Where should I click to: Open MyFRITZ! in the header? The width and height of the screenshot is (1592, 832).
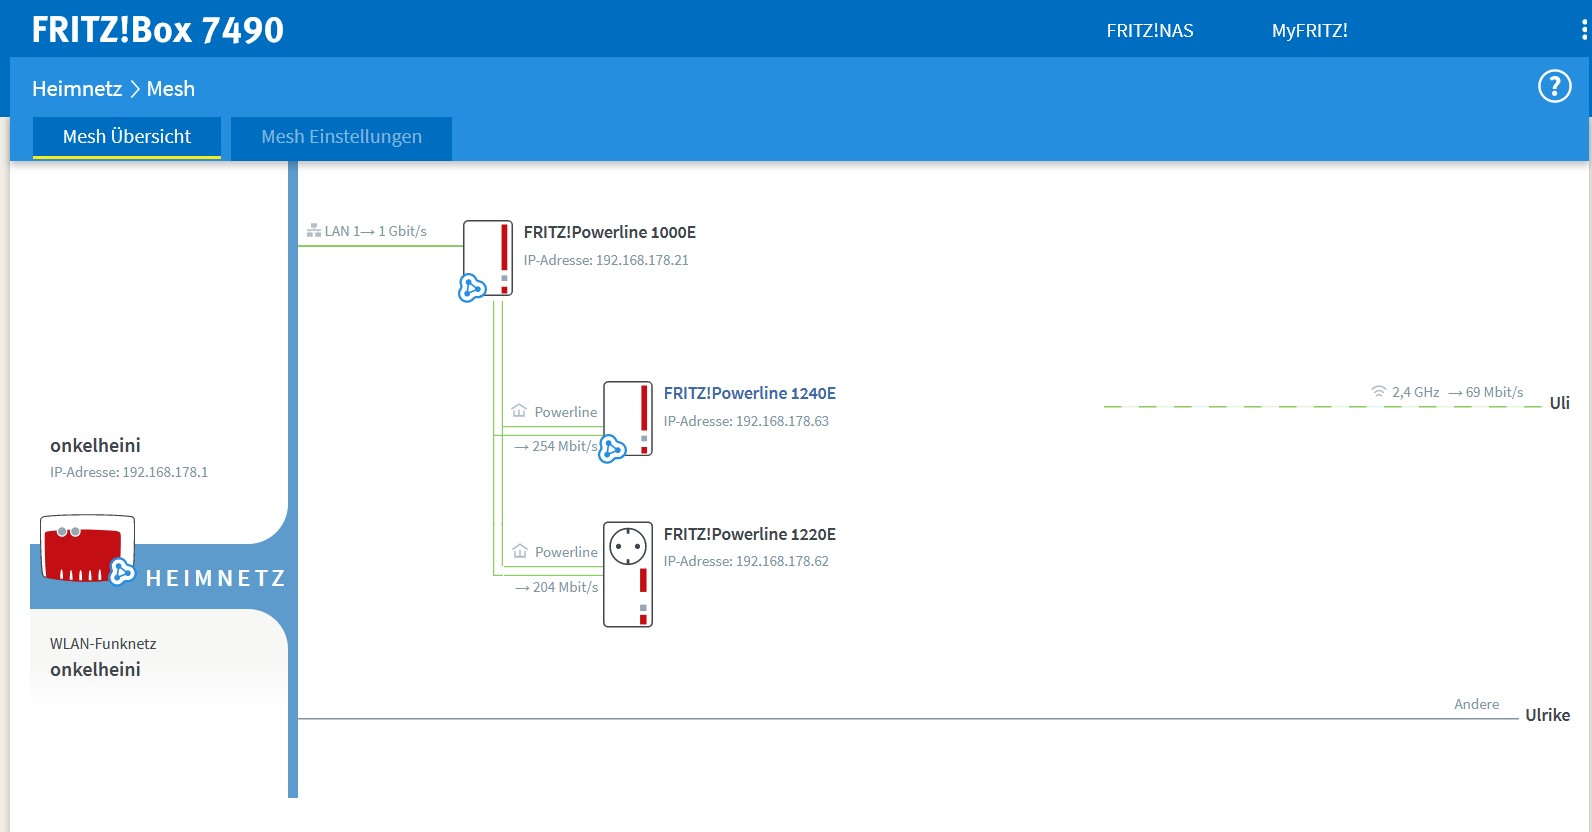pyautogui.click(x=1310, y=31)
